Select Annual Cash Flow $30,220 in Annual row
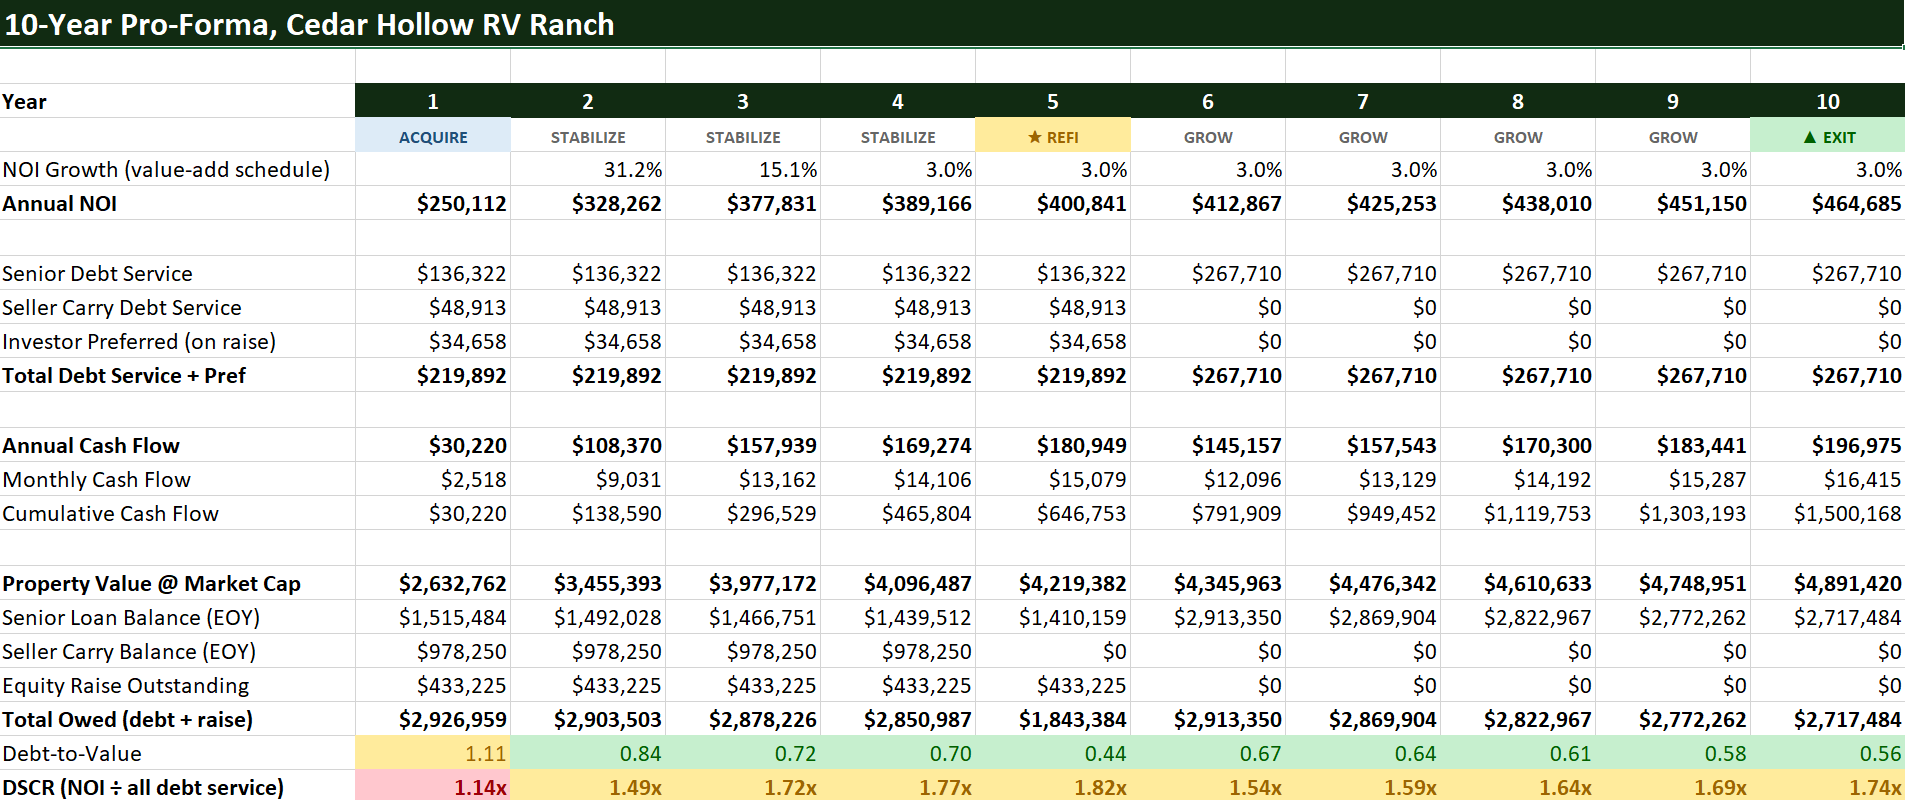This screenshot has height=800, width=1905. [433, 446]
